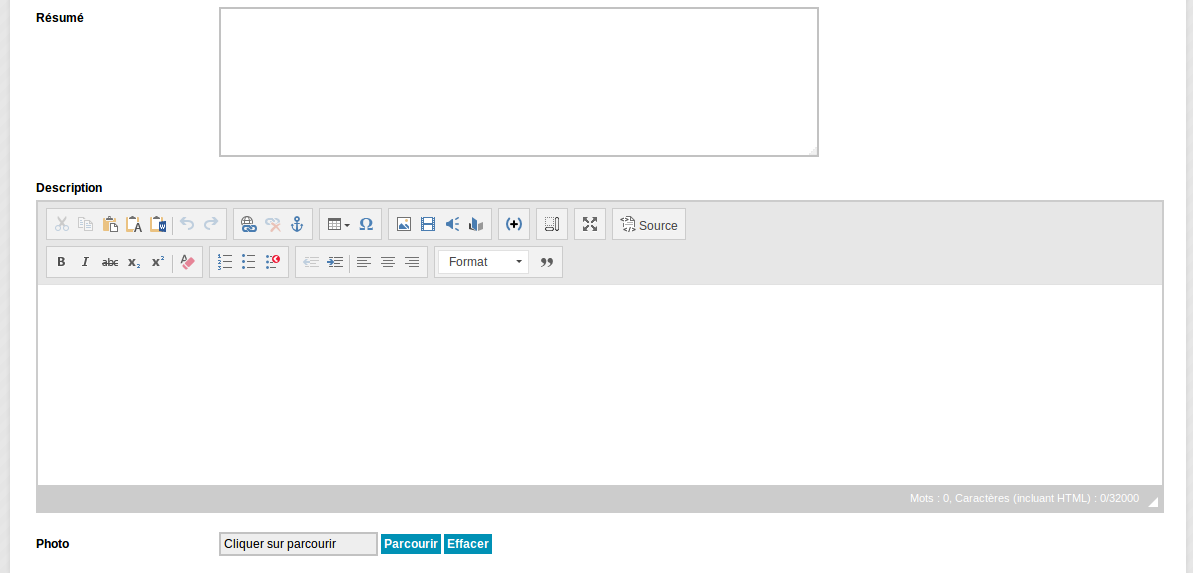1193x573 pixels.
Task: Insert a video with the film icon
Action: (x=428, y=224)
